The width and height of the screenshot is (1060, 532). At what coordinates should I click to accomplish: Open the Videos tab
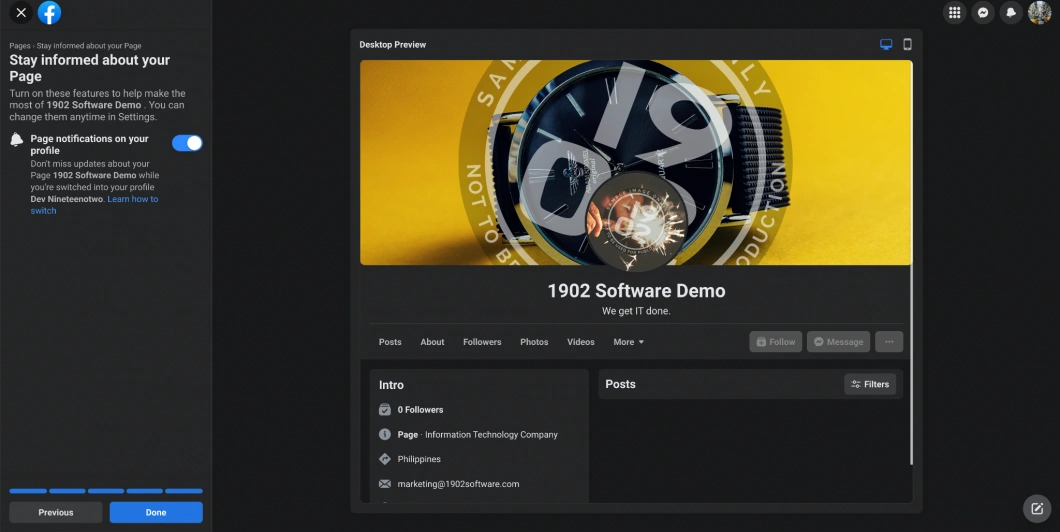click(581, 342)
